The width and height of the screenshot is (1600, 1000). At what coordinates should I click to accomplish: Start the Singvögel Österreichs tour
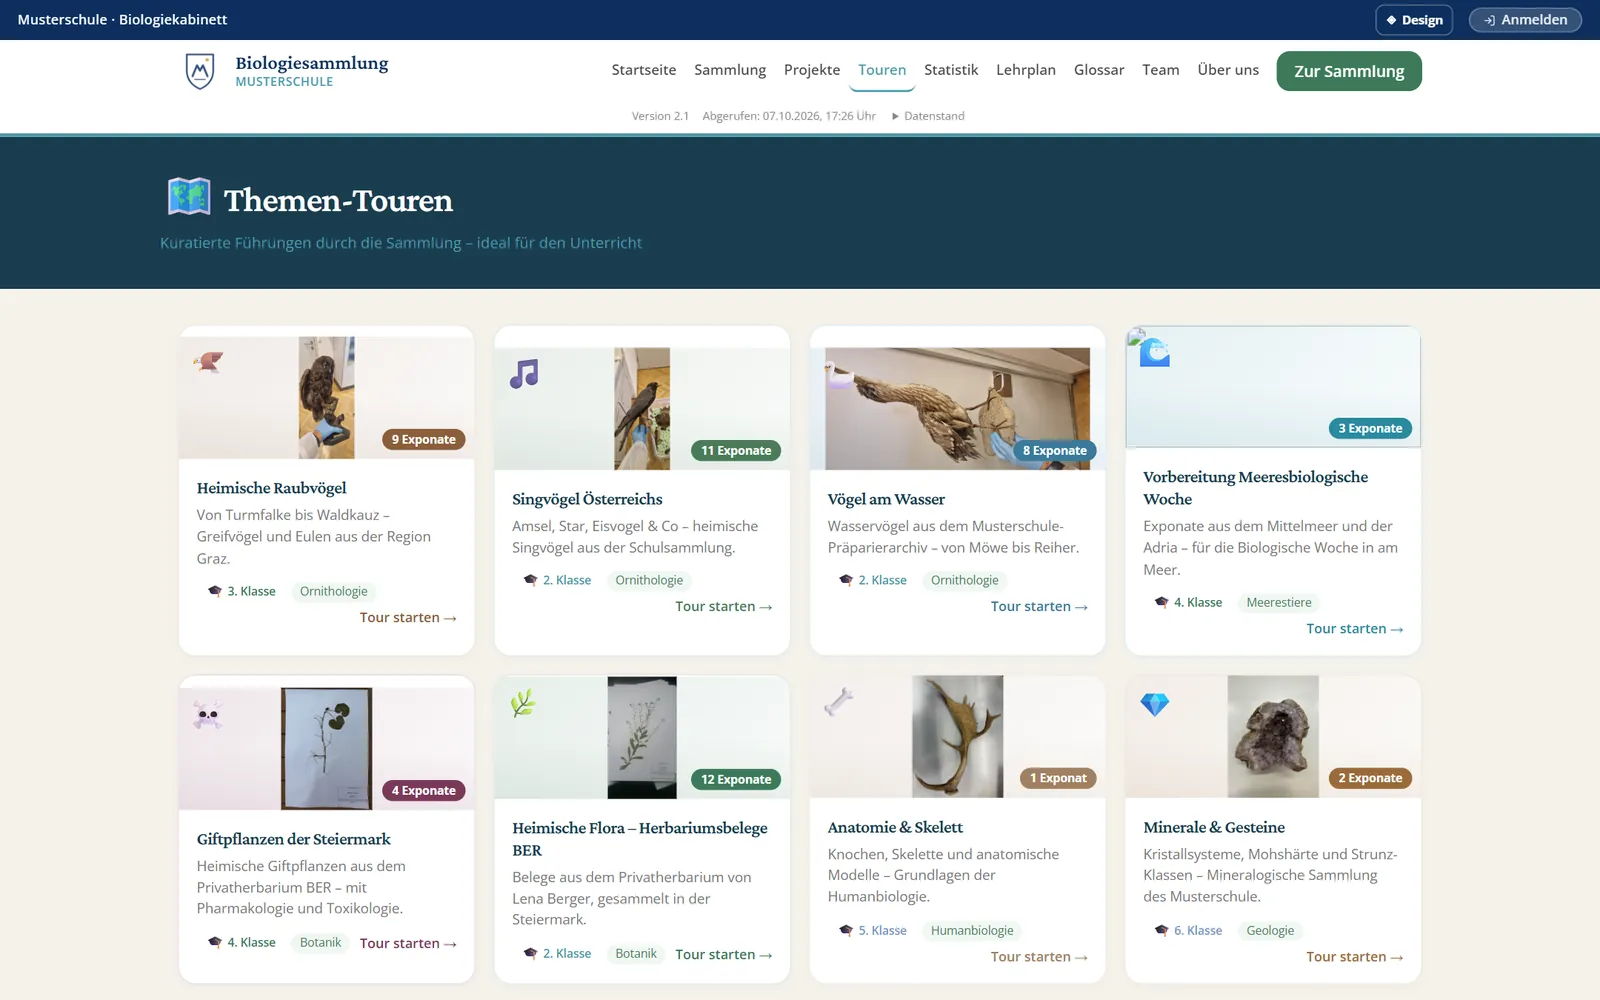click(724, 607)
